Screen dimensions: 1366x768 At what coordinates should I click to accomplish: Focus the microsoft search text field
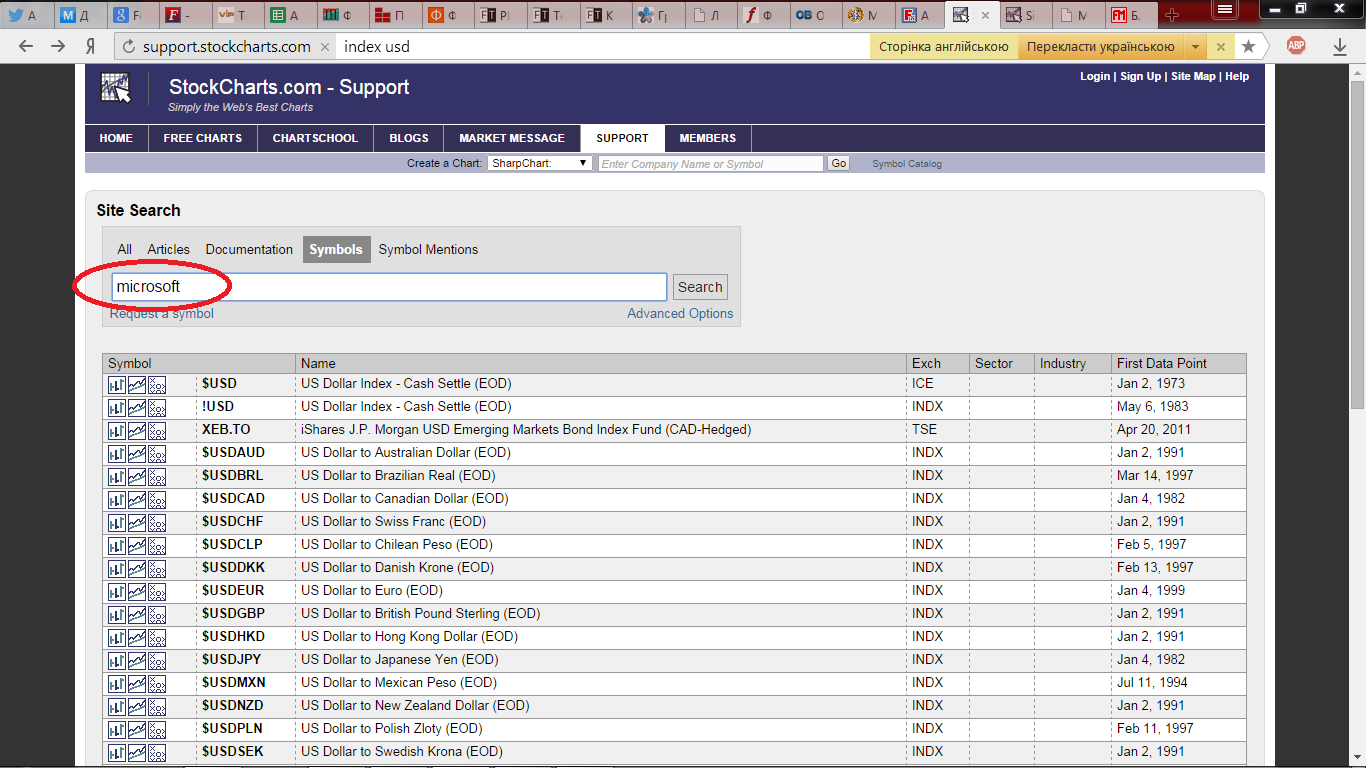[x=389, y=287]
